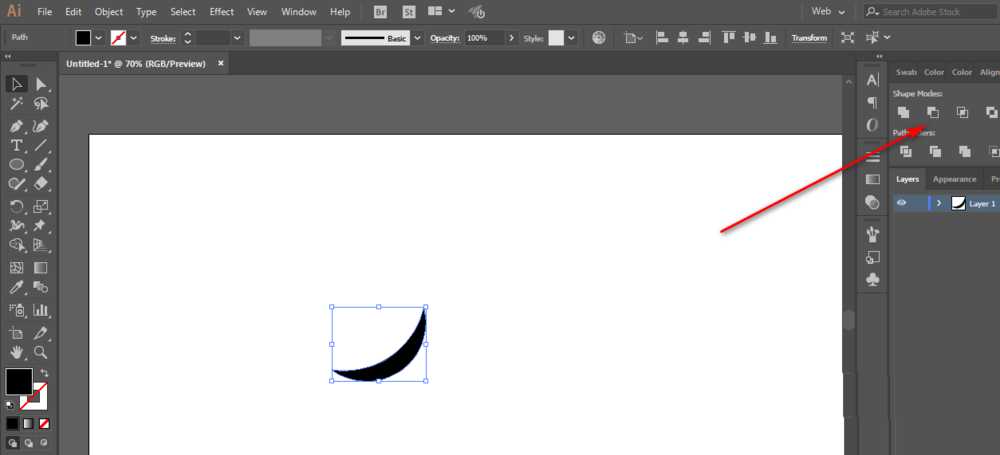Click Minus Front shape mode icon

(x=932, y=113)
